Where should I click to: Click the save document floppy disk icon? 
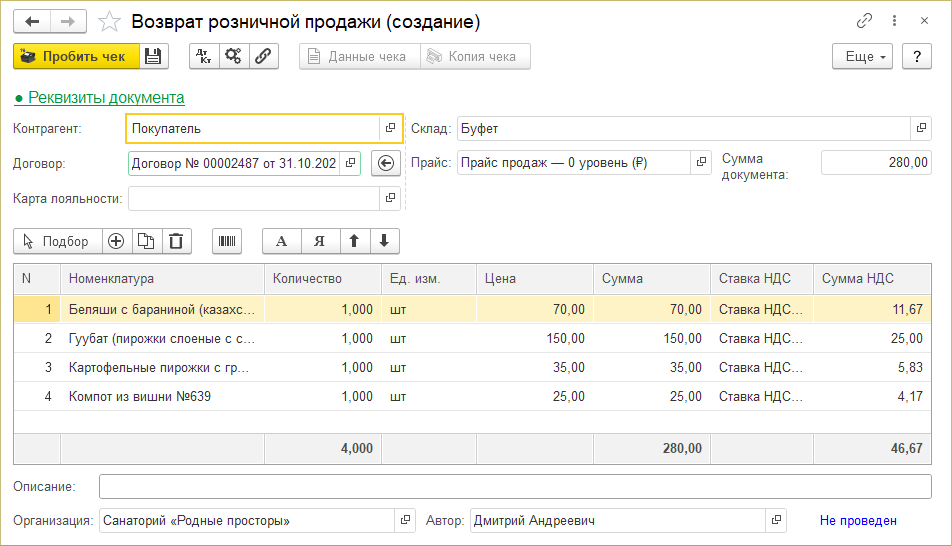(x=153, y=57)
